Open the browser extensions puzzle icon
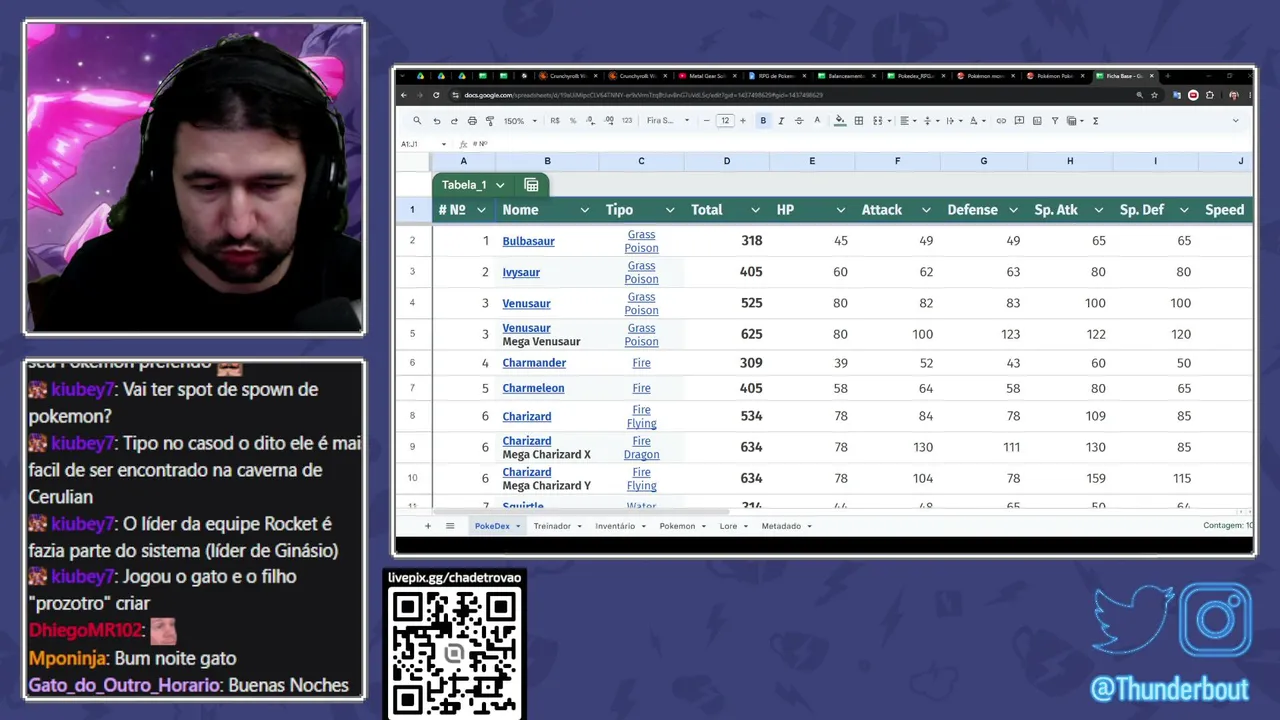1280x720 pixels. pyautogui.click(x=1210, y=95)
